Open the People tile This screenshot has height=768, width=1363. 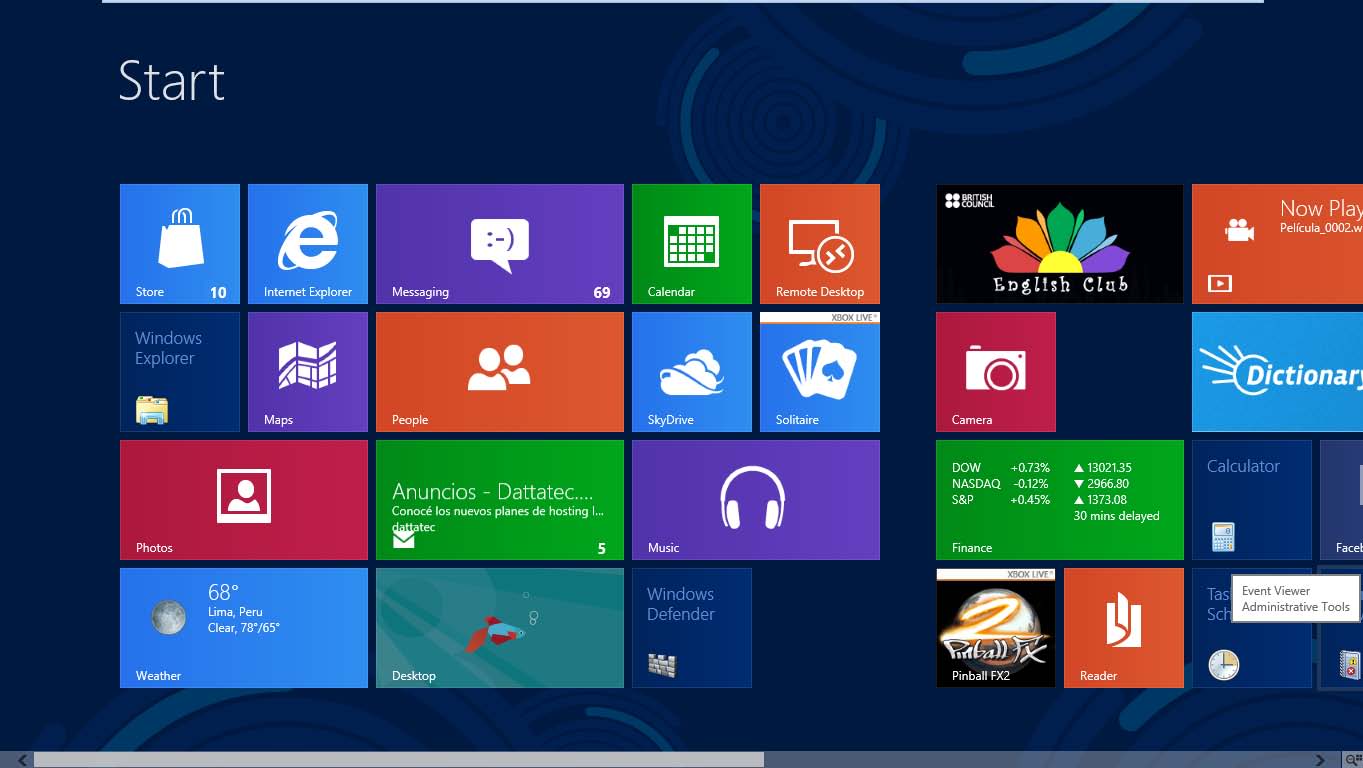pos(500,372)
